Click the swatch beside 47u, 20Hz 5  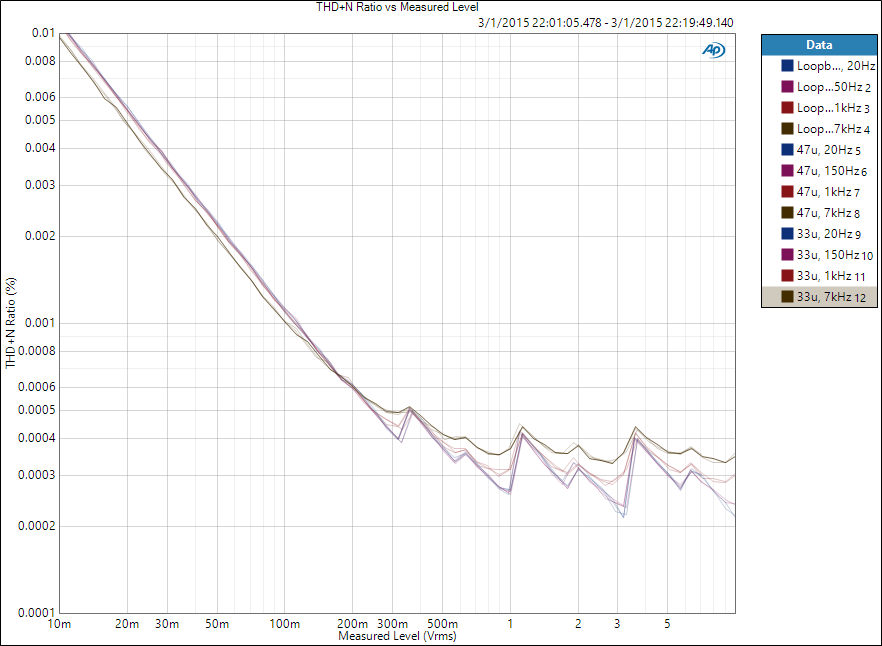pos(788,150)
